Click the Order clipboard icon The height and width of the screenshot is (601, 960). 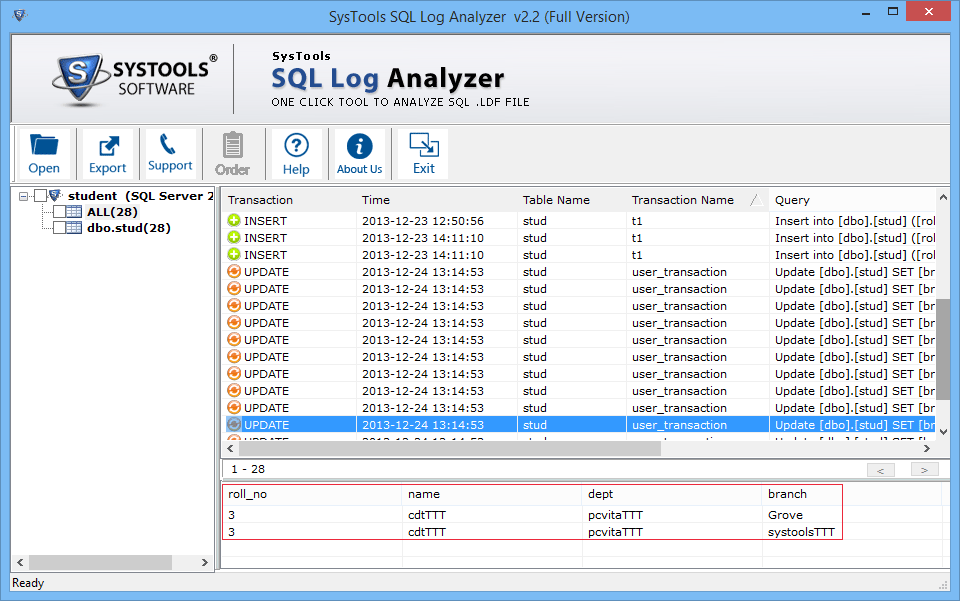pyautogui.click(x=233, y=154)
